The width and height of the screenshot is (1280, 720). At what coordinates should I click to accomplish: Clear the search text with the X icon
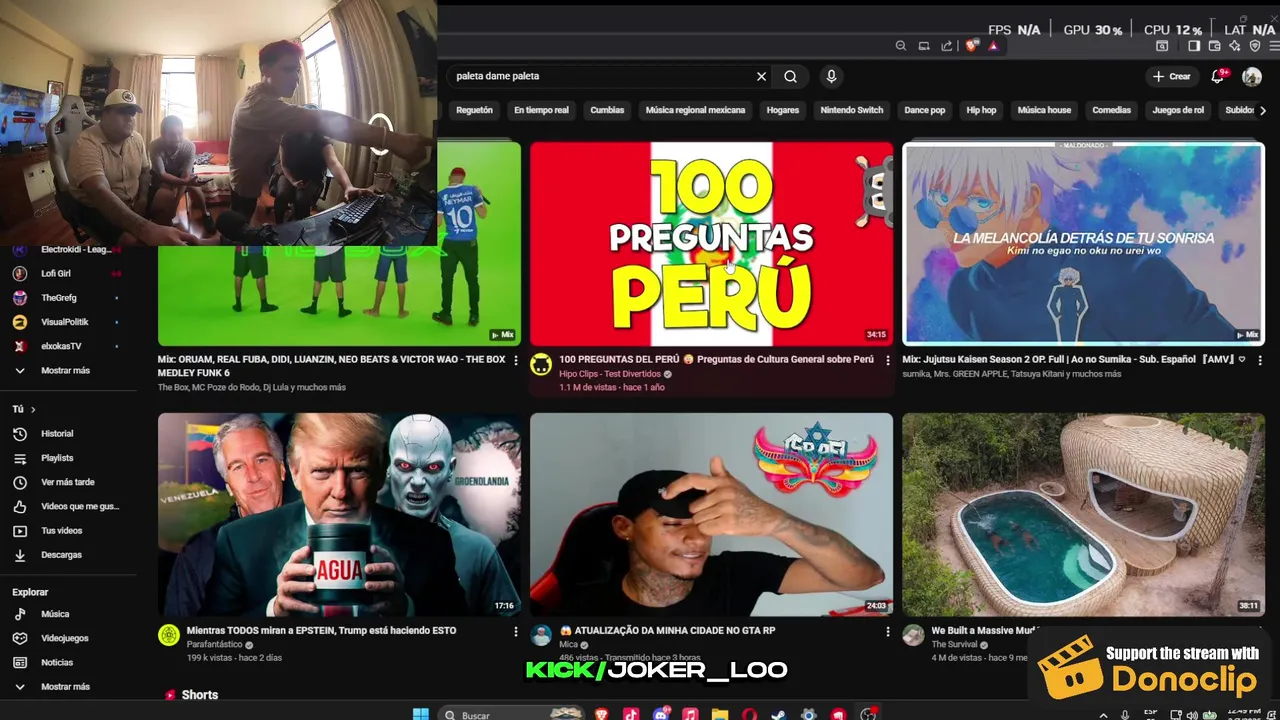pyautogui.click(x=761, y=76)
